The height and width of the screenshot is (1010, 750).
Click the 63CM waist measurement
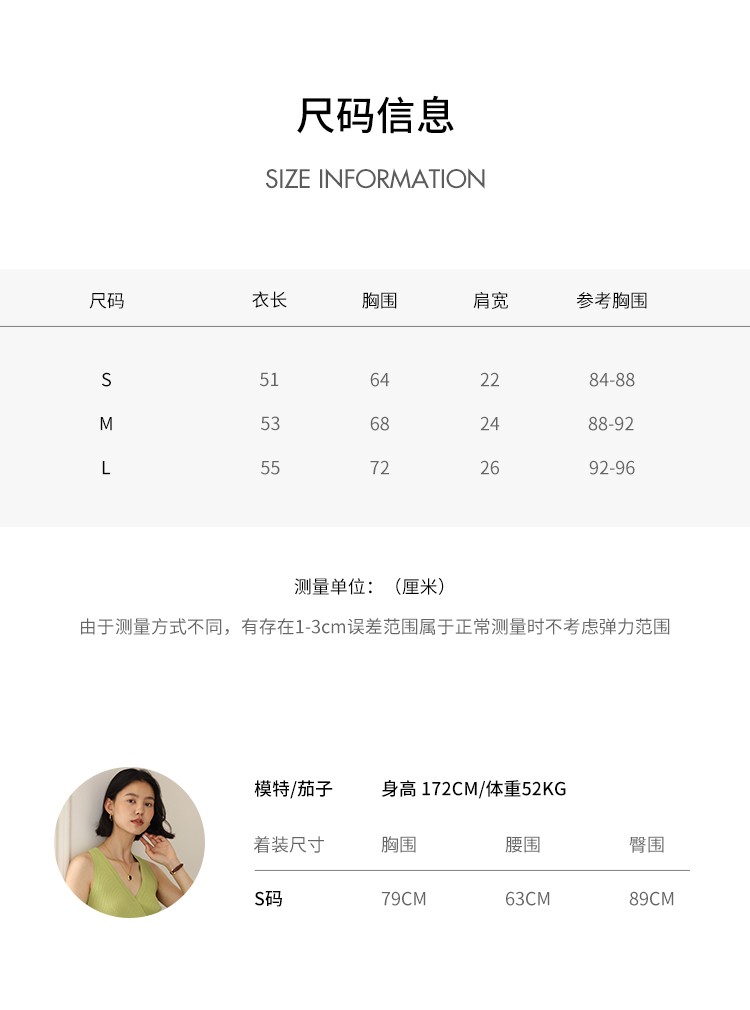pyautogui.click(x=528, y=899)
